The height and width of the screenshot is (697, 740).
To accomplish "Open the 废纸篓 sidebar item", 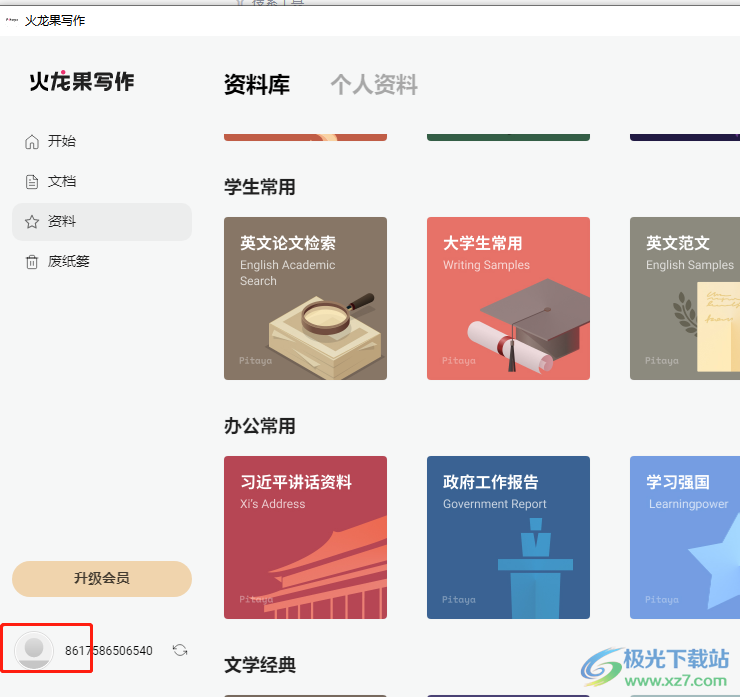I will tap(102, 262).
